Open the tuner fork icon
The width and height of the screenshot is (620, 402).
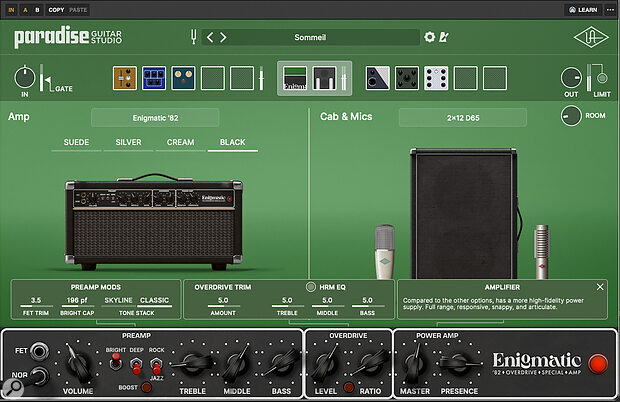pyautogui.click(x=193, y=37)
